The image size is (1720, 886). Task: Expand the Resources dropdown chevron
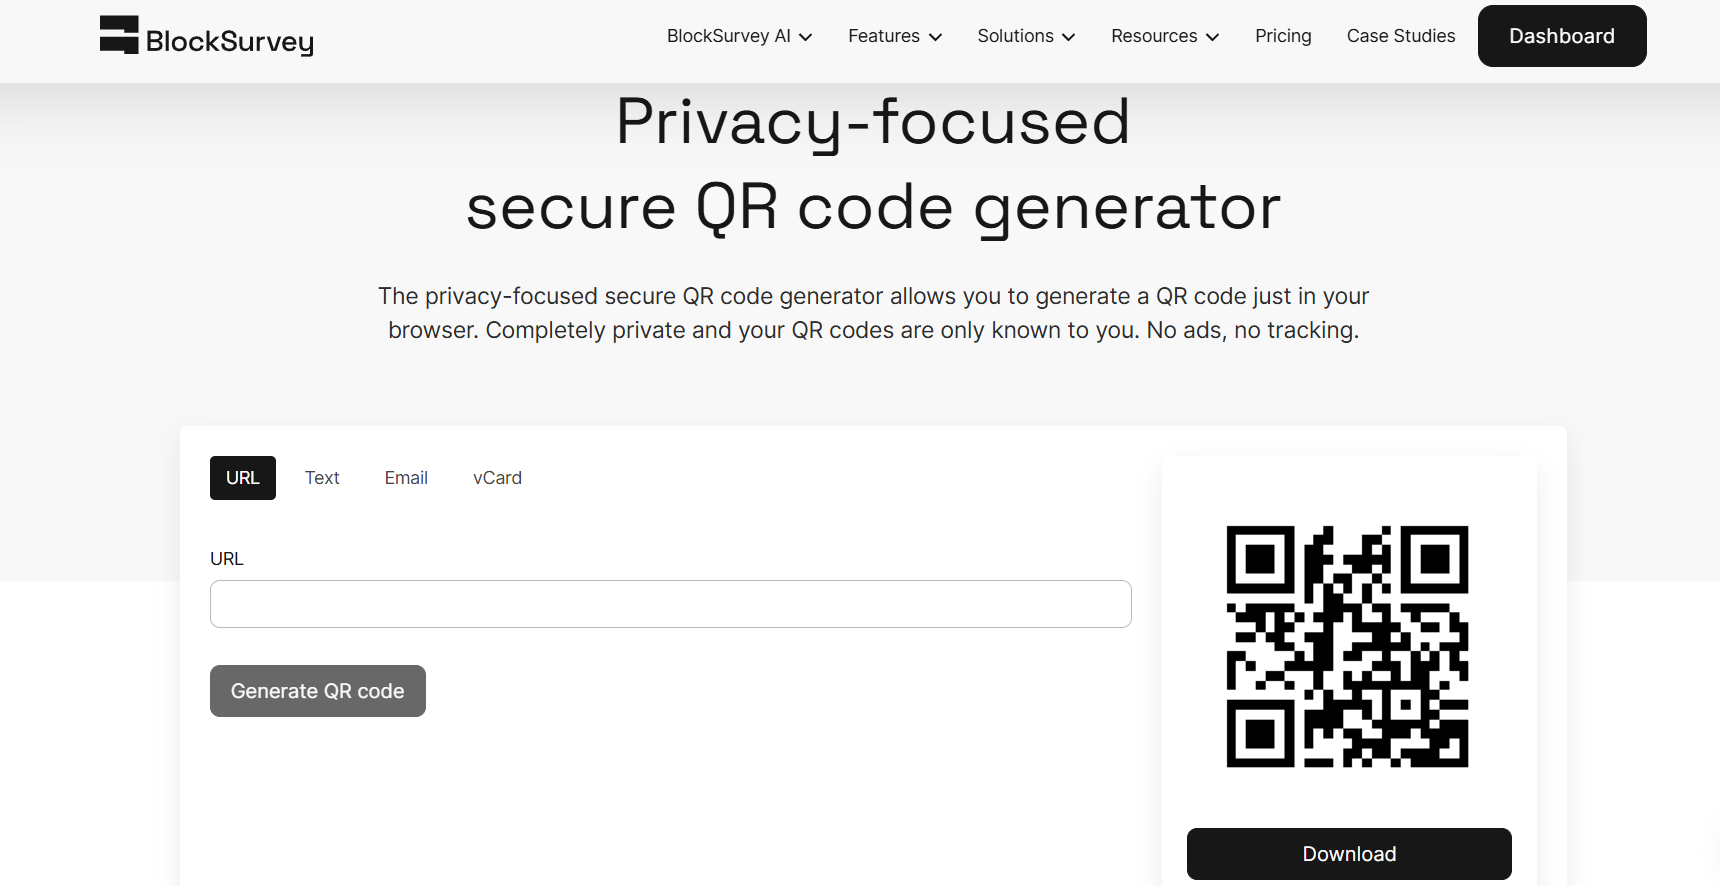(x=1213, y=37)
